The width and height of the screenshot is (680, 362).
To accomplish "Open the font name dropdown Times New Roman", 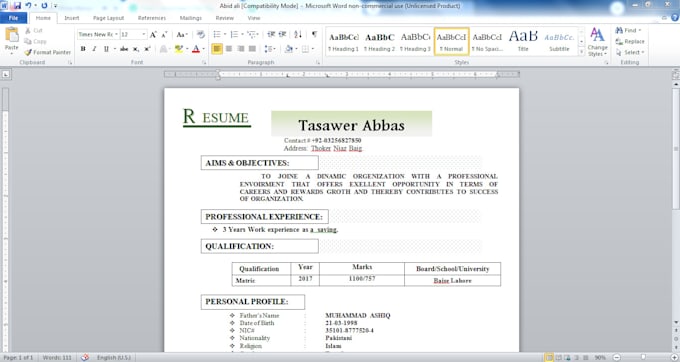I will coord(116,35).
